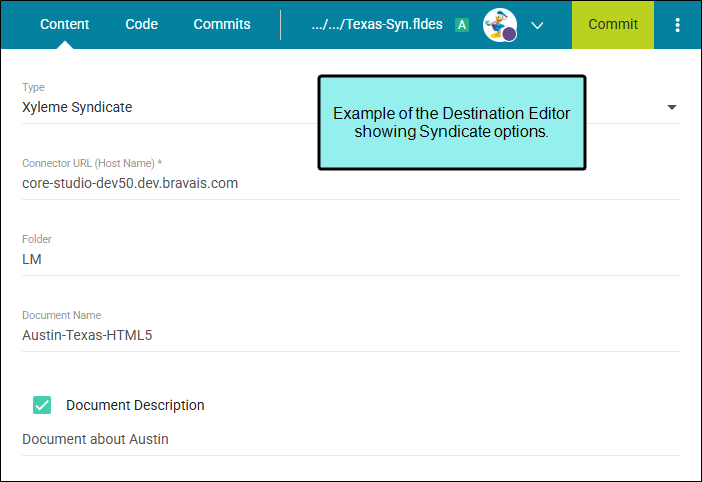Open the three-dot more options menu
The width and height of the screenshot is (702, 482).
(678, 25)
